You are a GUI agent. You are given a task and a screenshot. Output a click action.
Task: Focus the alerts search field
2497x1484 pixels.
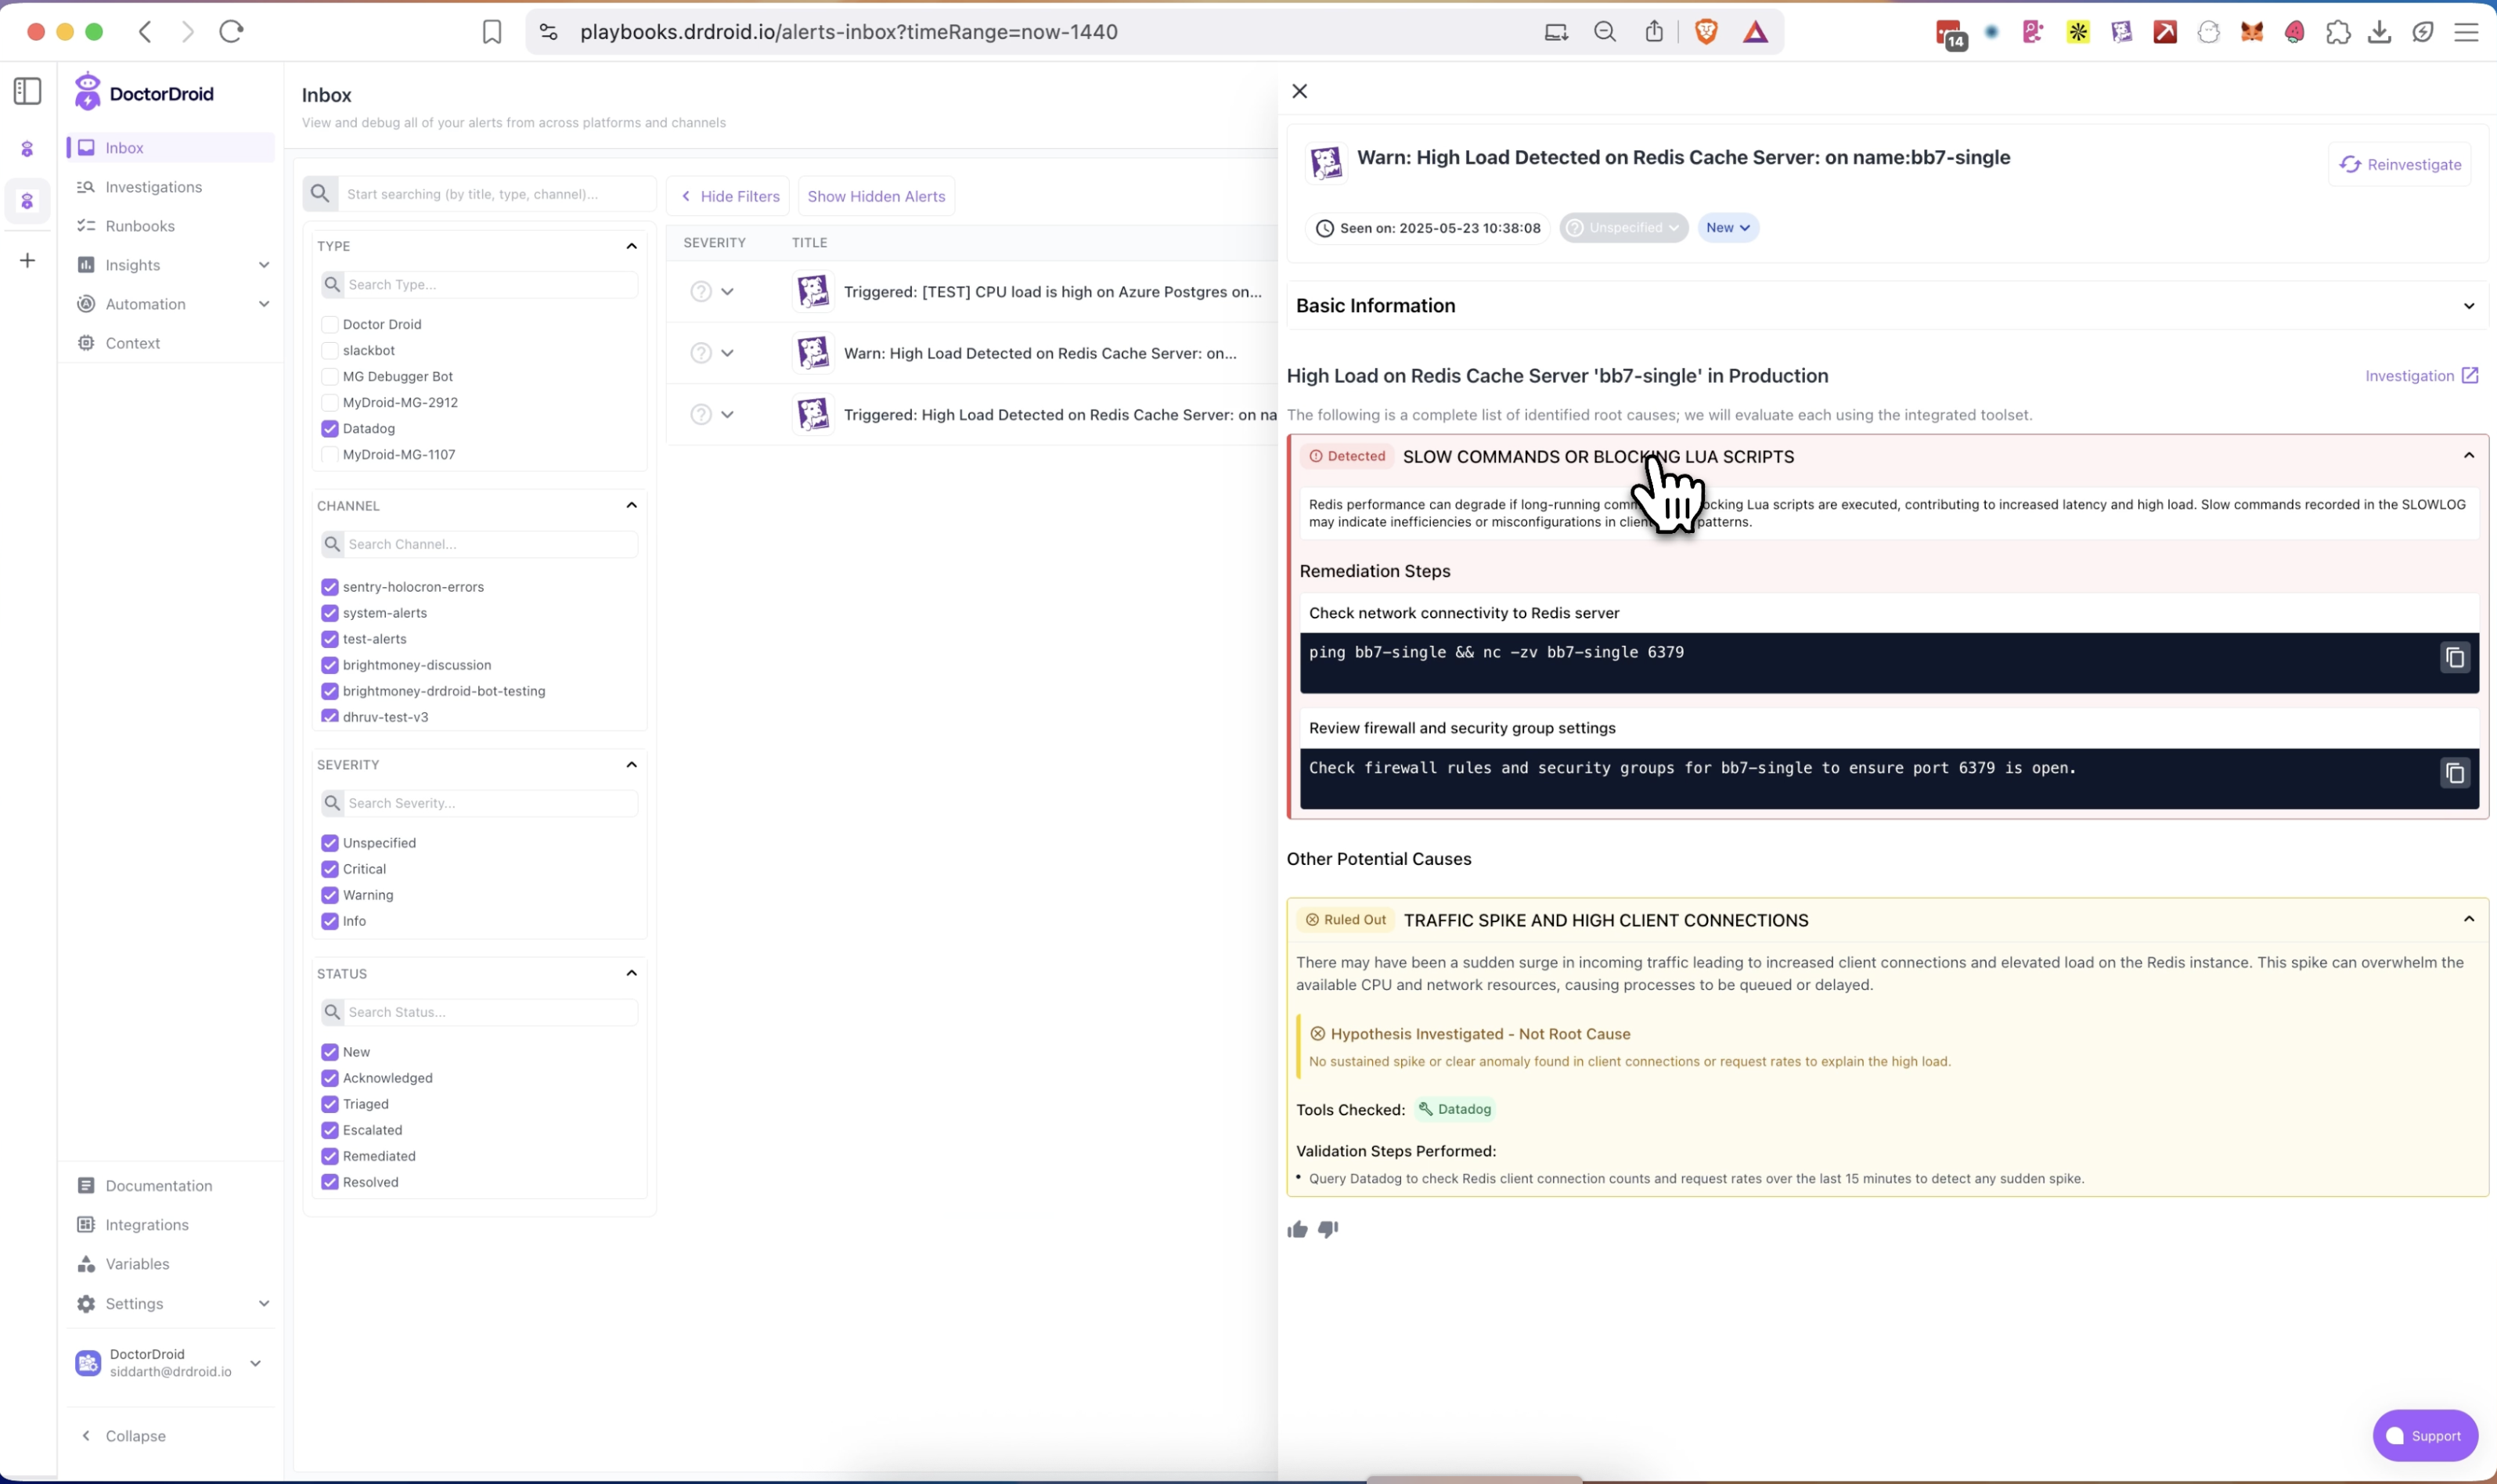tap(496, 194)
